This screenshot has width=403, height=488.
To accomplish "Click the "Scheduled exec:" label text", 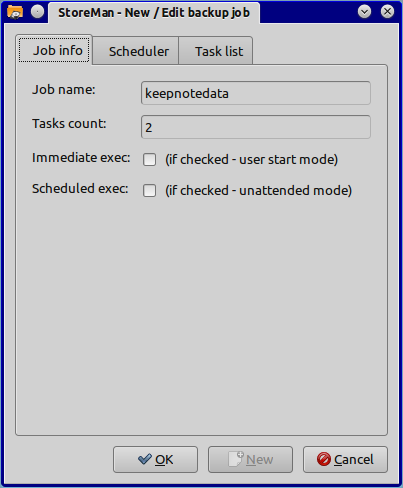I will tap(80, 189).
